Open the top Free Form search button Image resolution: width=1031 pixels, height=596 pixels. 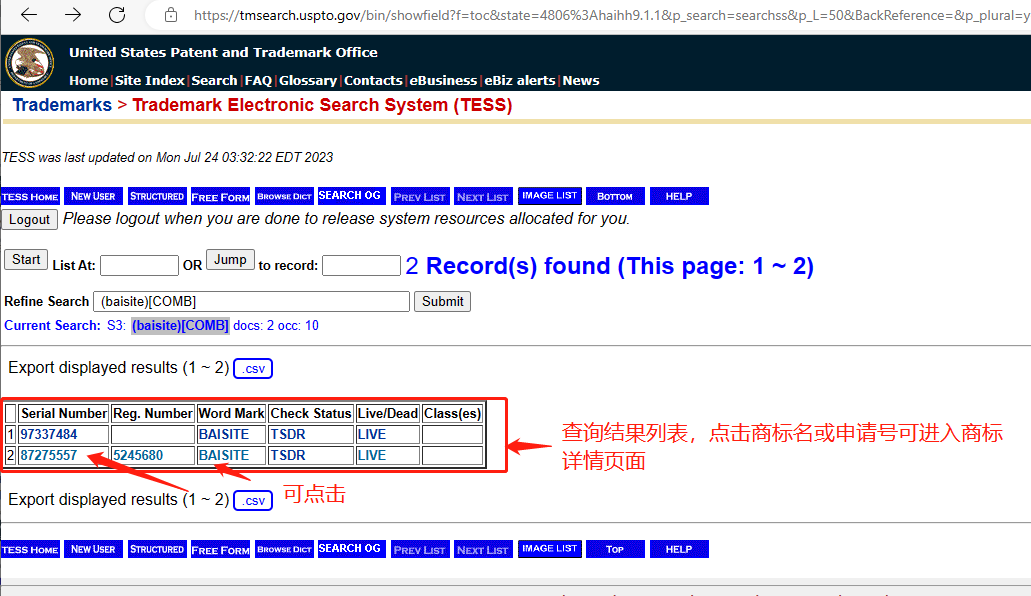(x=220, y=197)
